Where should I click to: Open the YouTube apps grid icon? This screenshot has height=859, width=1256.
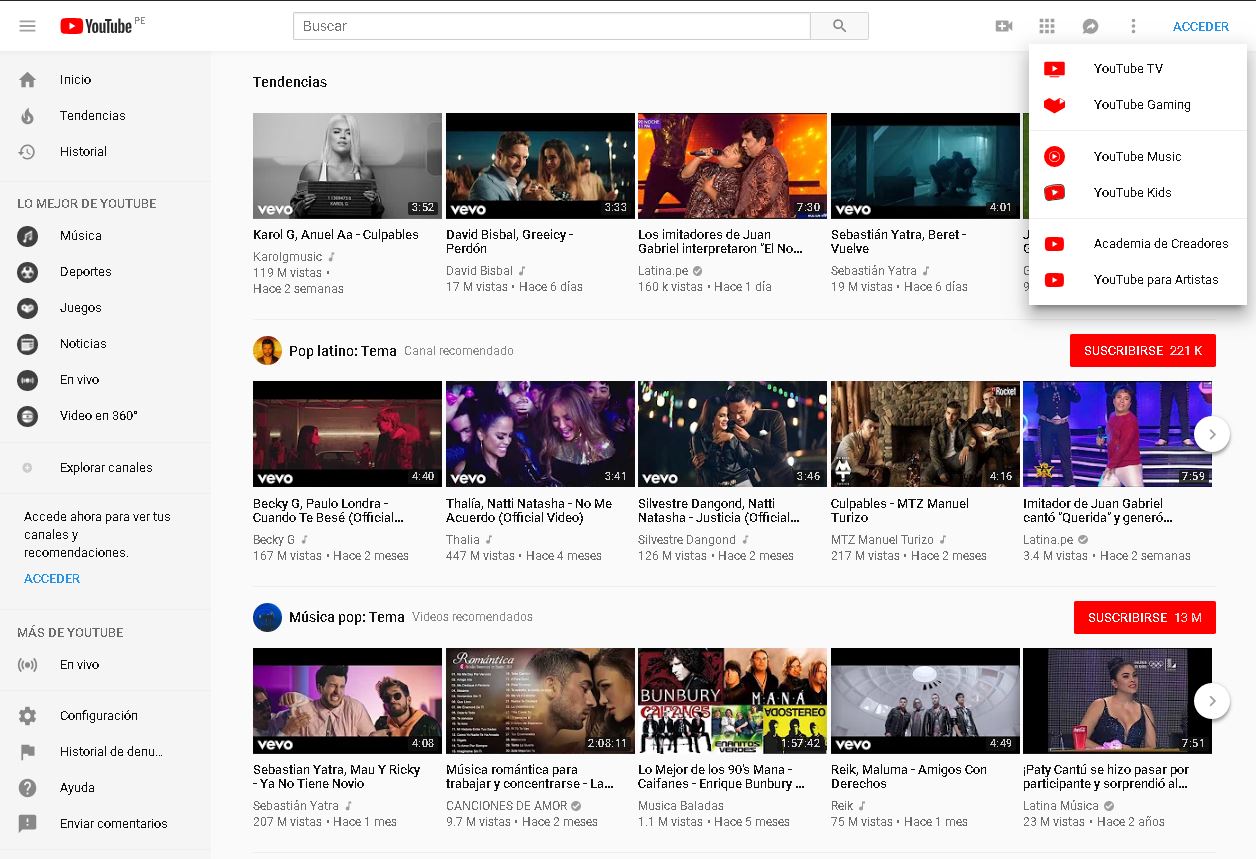pos(1047,26)
